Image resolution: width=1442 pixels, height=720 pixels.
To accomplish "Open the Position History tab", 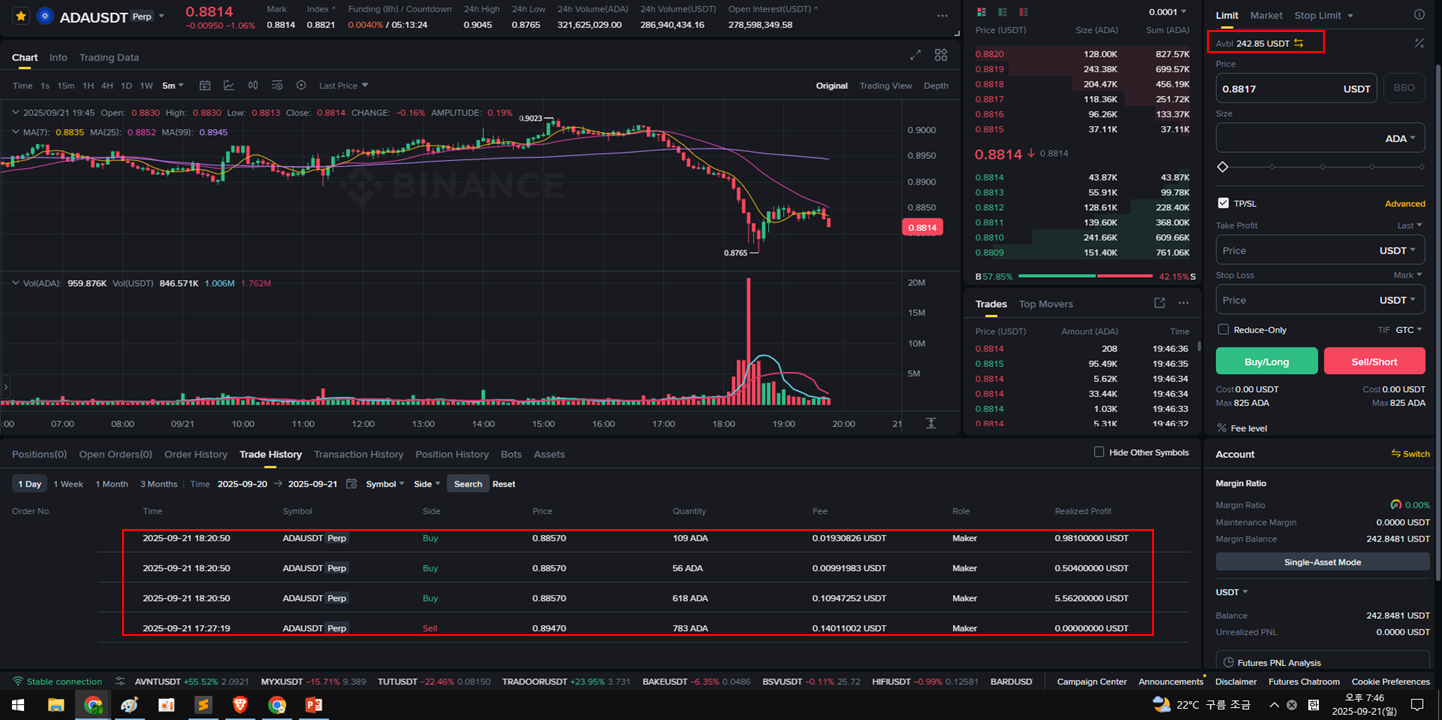I will 452,454.
